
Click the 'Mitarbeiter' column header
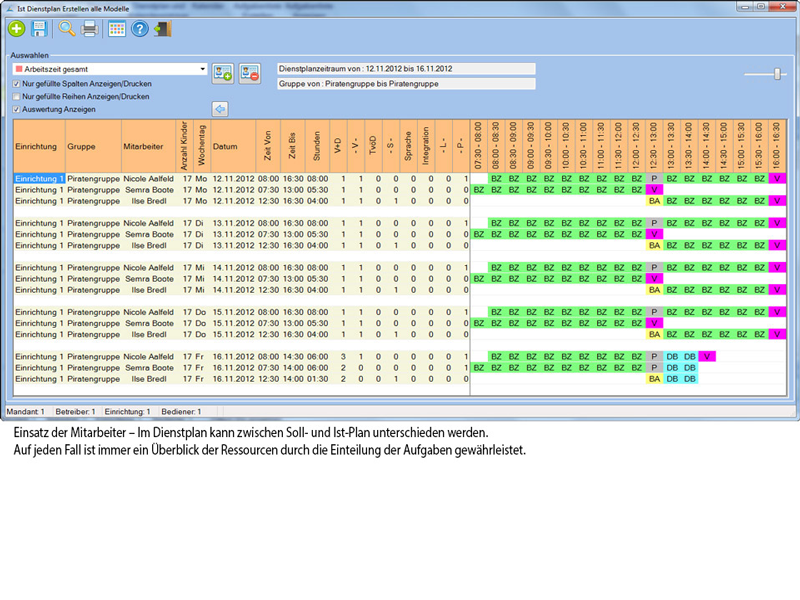tap(143, 146)
